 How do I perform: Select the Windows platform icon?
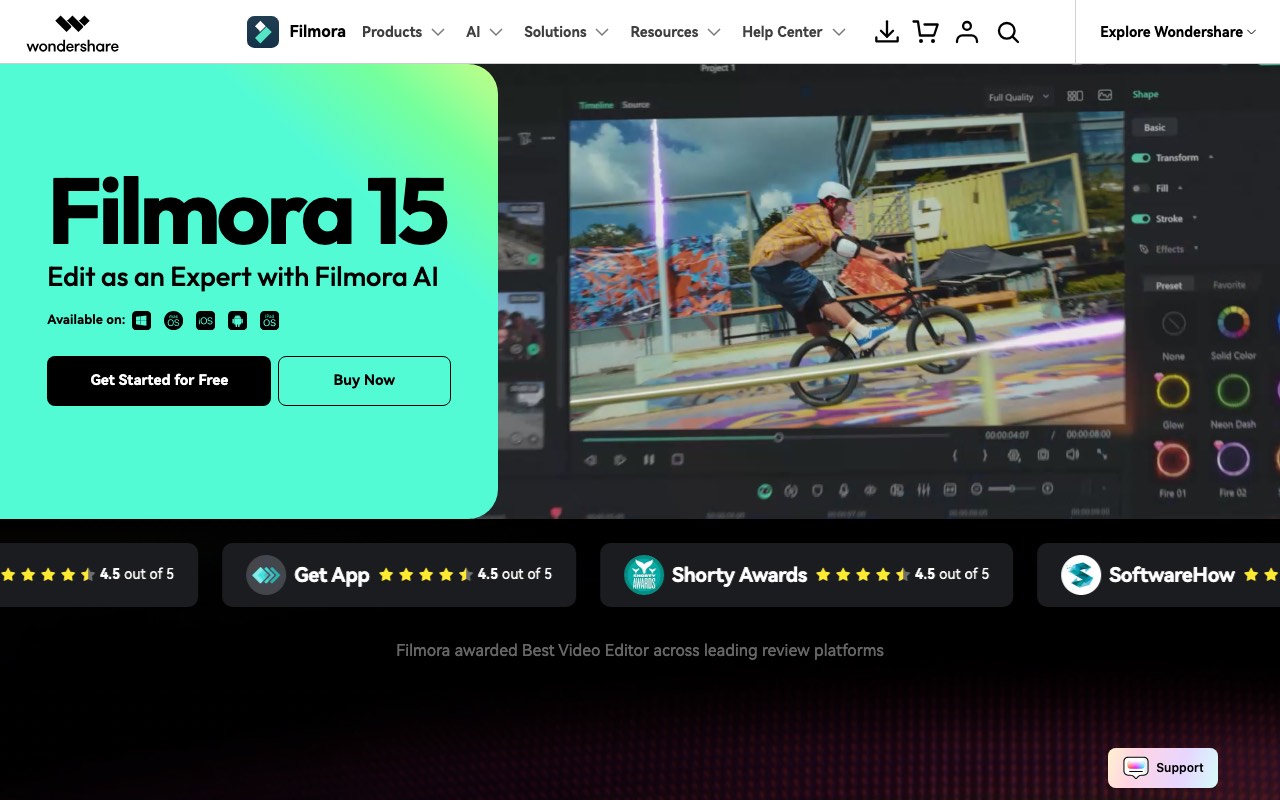[x=141, y=320]
